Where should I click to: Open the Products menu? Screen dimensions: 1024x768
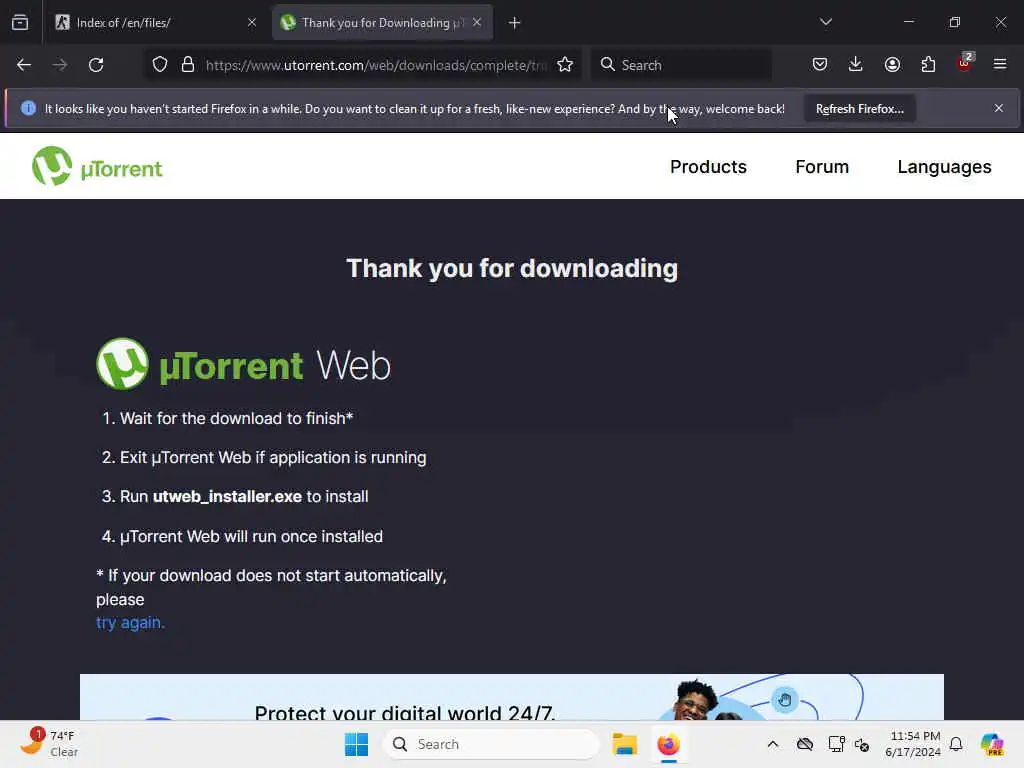708,167
